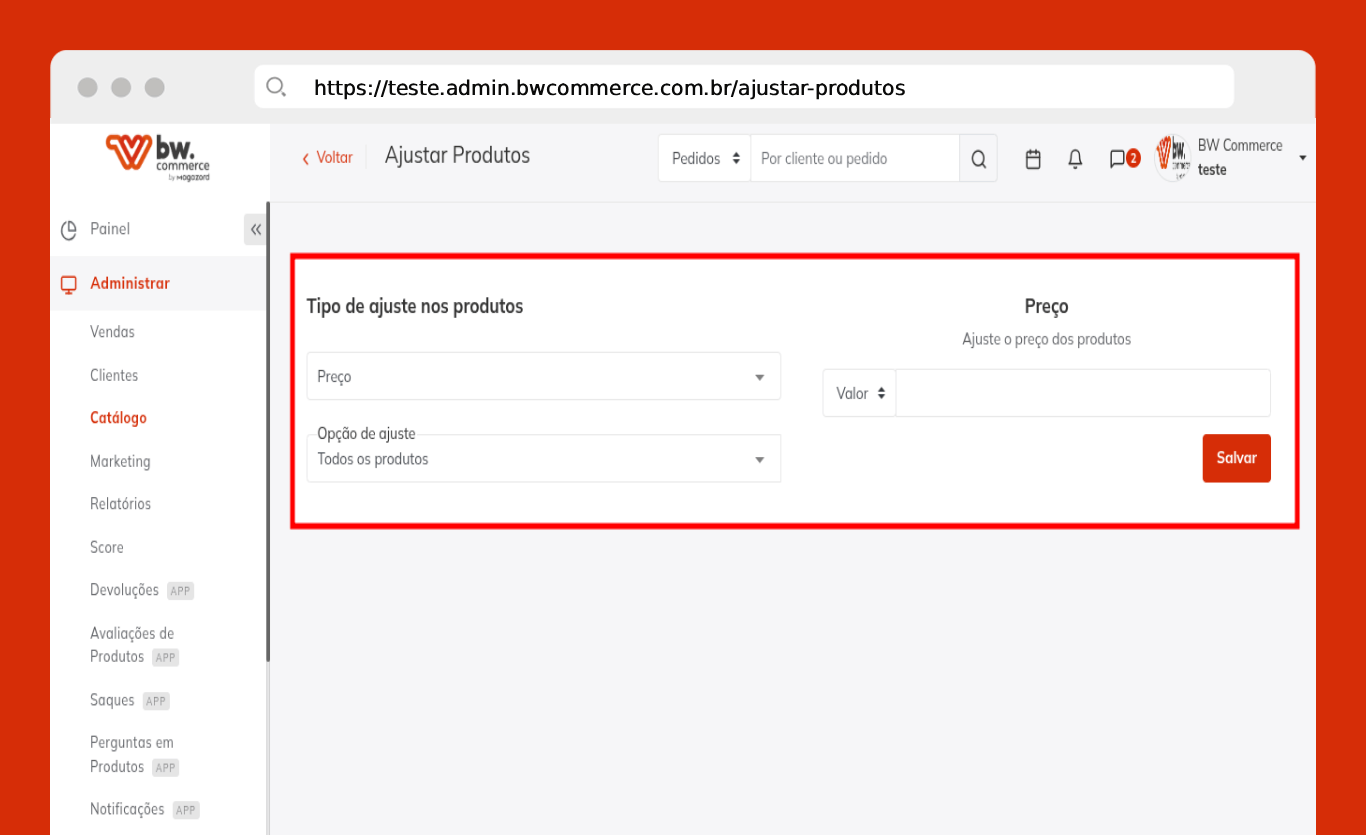This screenshot has width=1366, height=835.
Task: Open the Valor selector dropdown
Action: tap(859, 394)
